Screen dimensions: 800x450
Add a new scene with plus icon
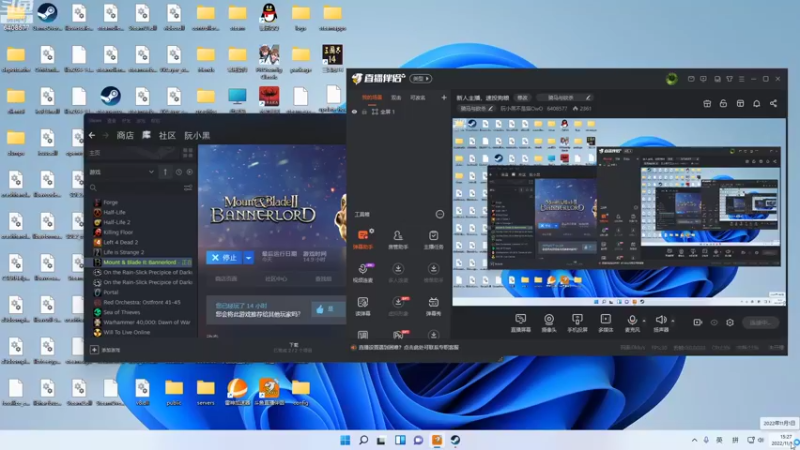pyautogui.click(x=444, y=97)
